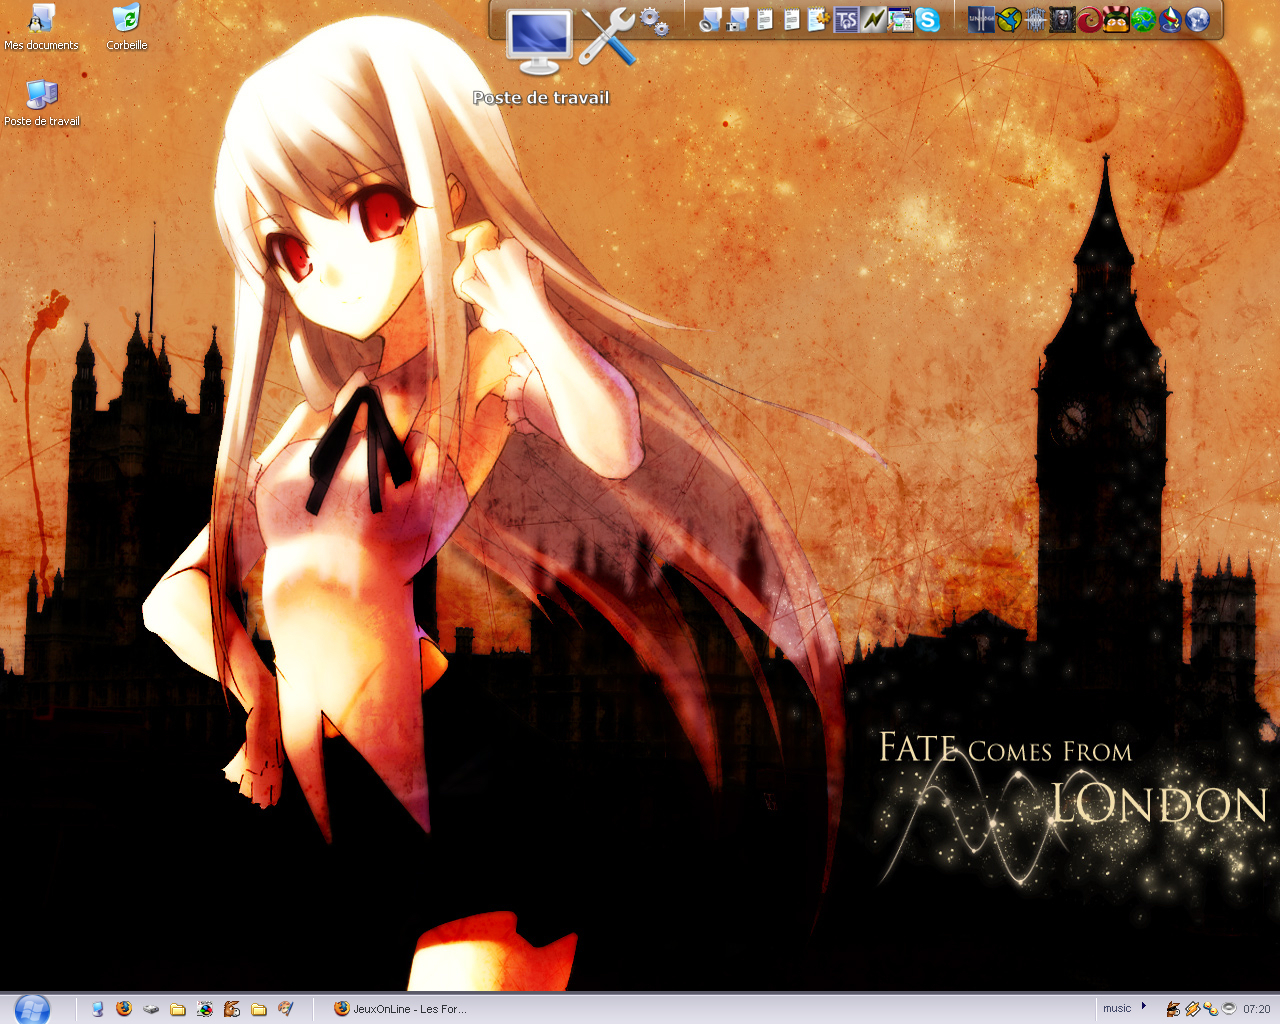The image size is (1280, 1024).
Task: Open Mes documents desktop icon
Action: [x=41, y=27]
